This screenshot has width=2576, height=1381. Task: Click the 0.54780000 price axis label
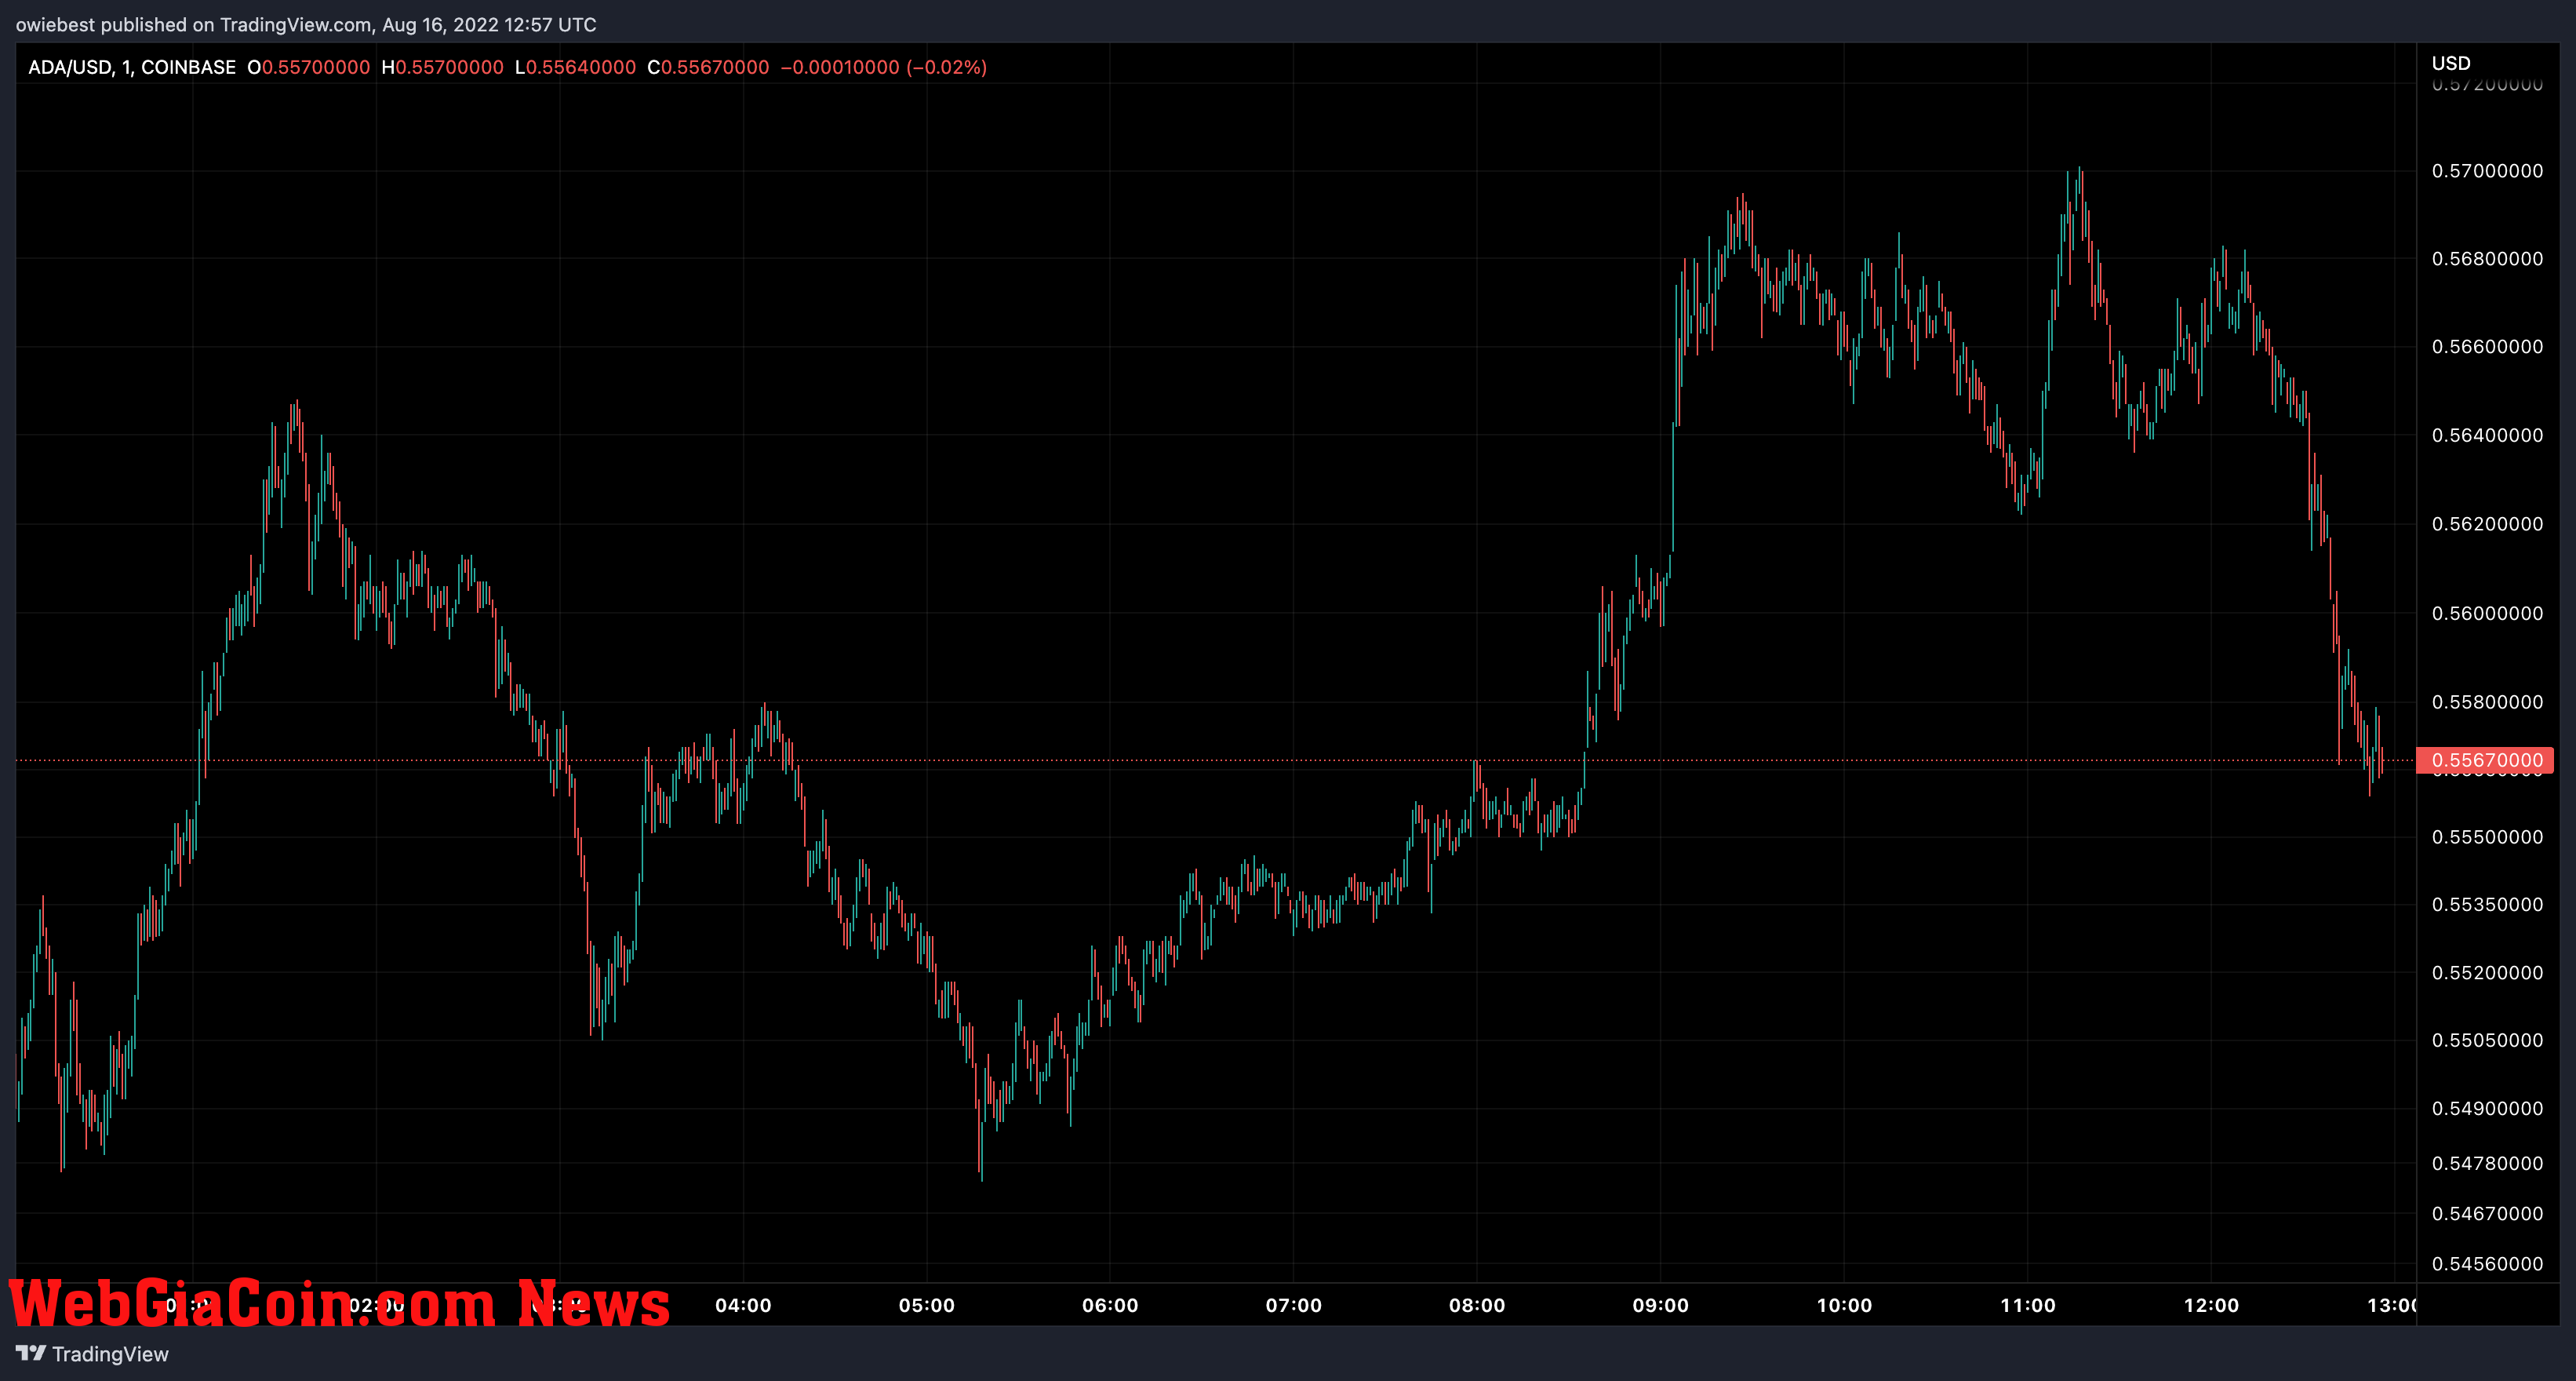click(2487, 1163)
